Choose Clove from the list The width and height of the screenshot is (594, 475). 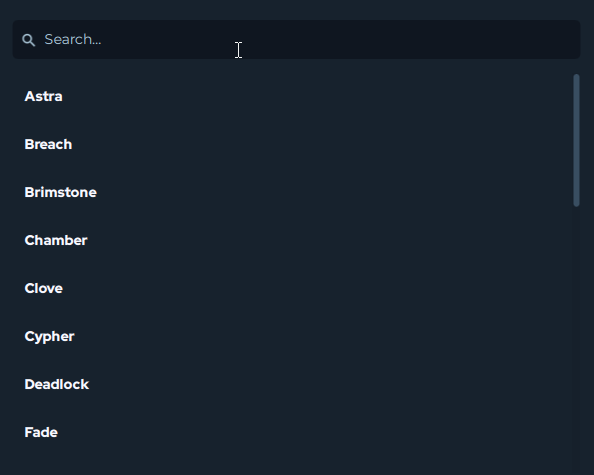[x=44, y=288]
